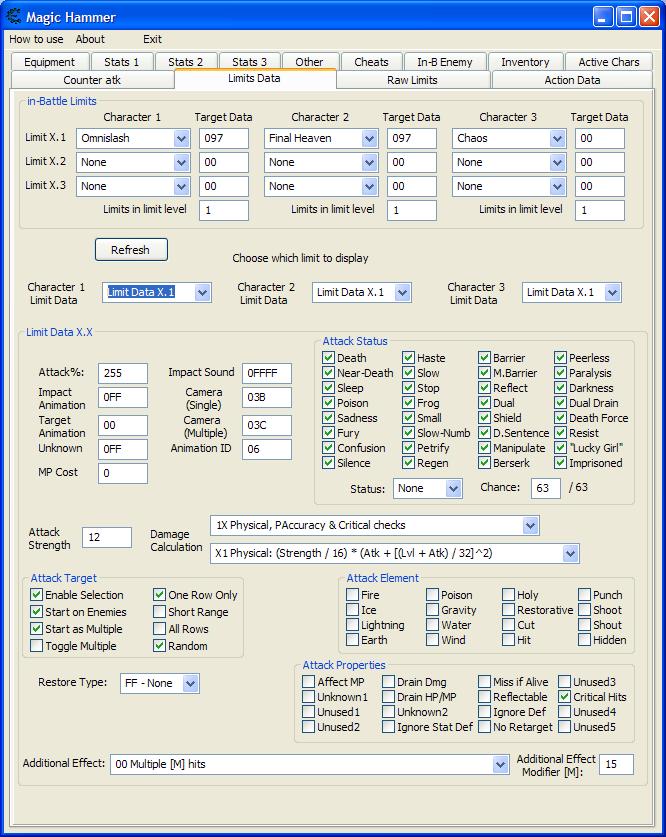The height and width of the screenshot is (837, 666).
Task: Click the Animation ID field
Action: pos(267,449)
